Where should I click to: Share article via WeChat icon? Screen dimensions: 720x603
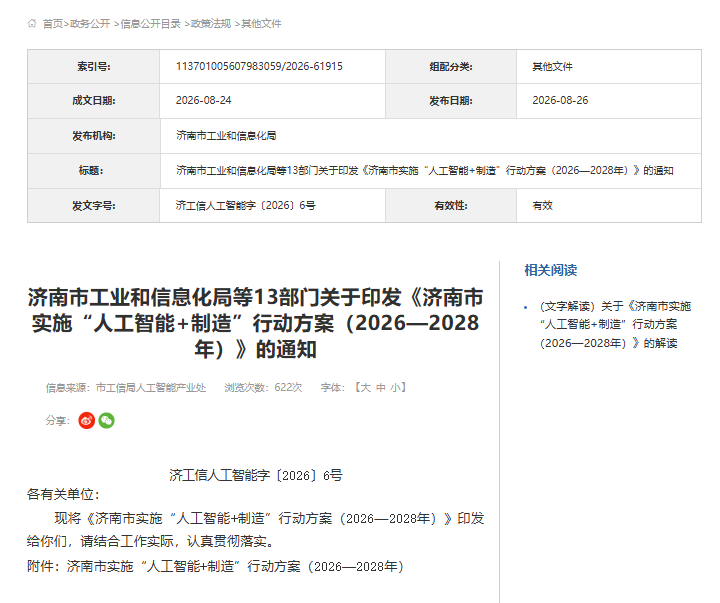107,420
